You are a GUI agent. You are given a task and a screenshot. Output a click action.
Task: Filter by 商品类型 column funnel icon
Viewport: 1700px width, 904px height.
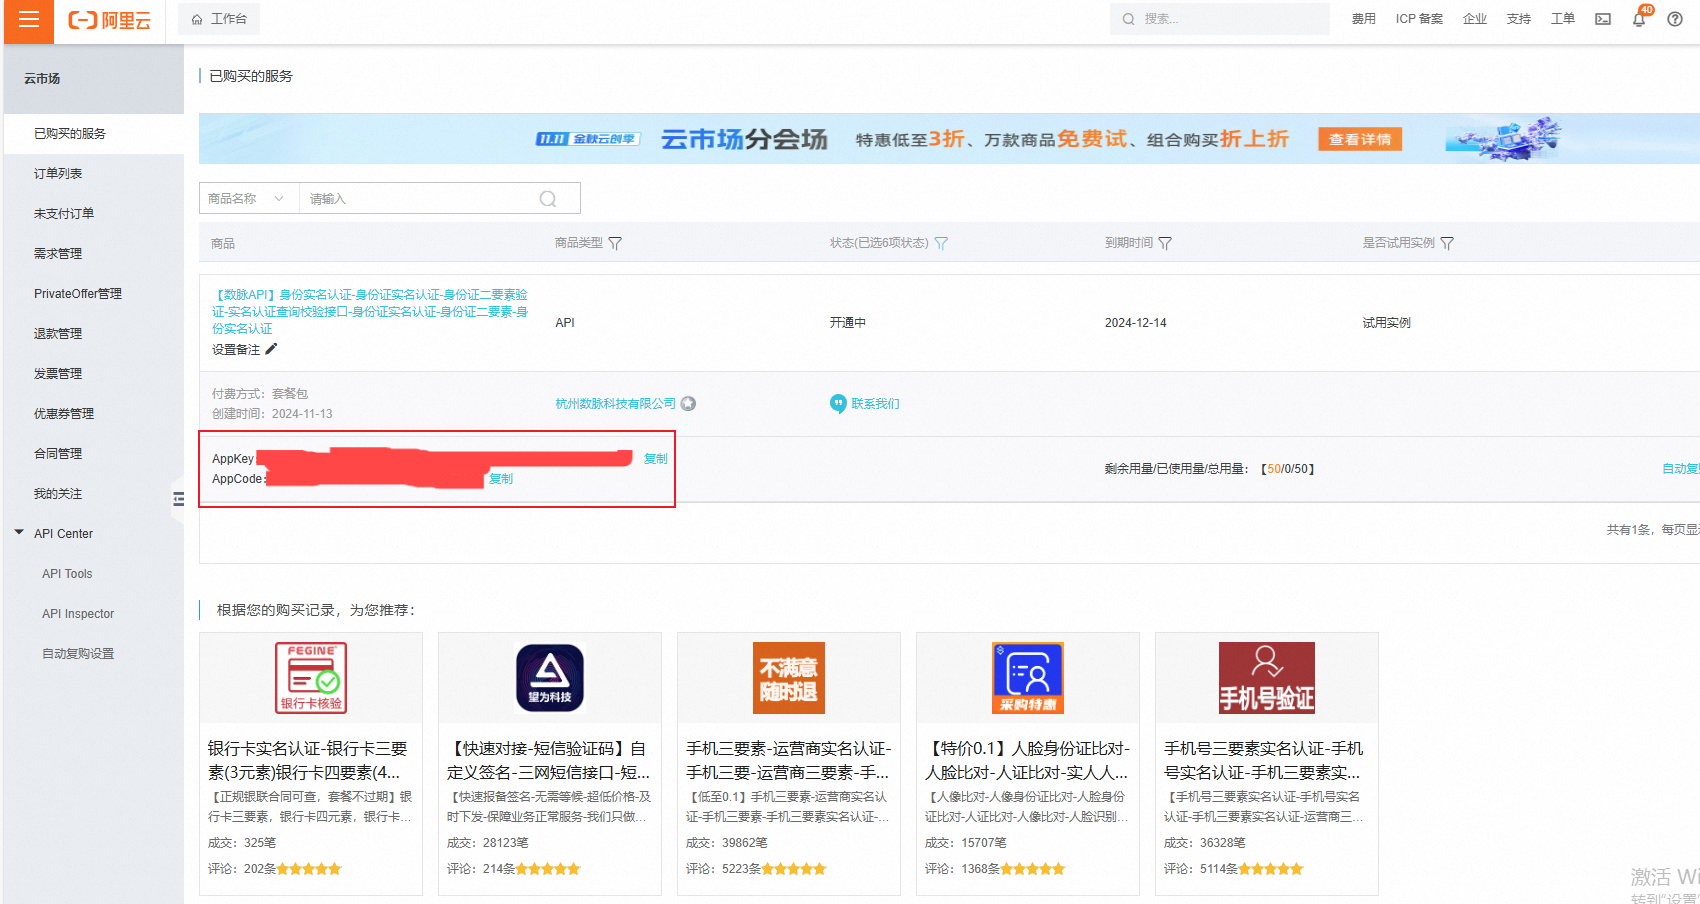pyautogui.click(x=615, y=243)
